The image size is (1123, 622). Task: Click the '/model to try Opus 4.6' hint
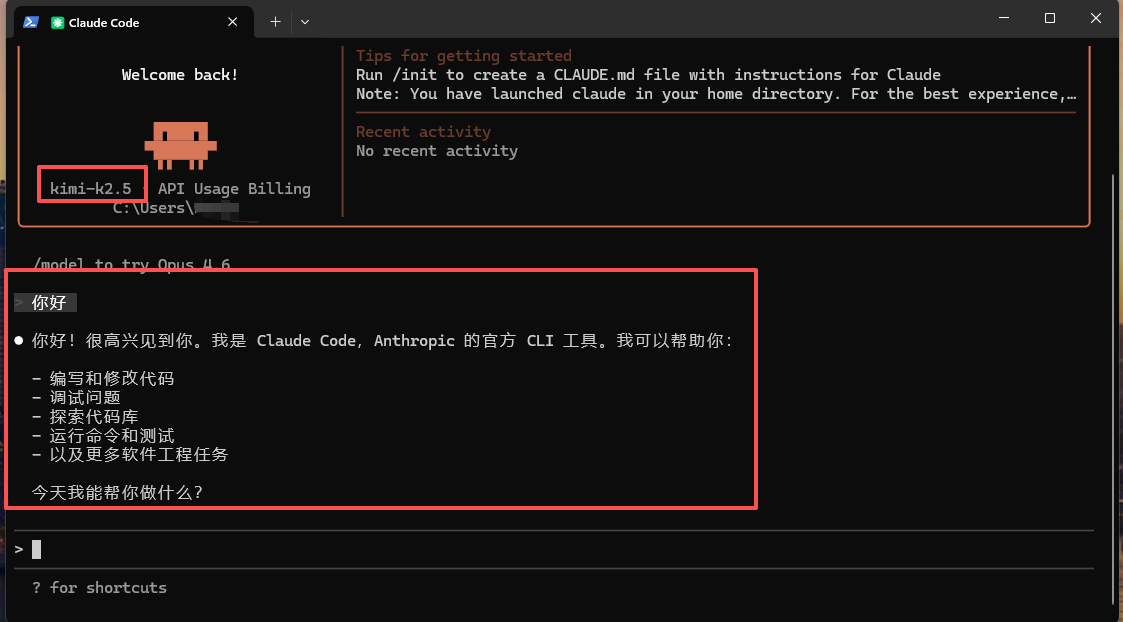(132, 264)
